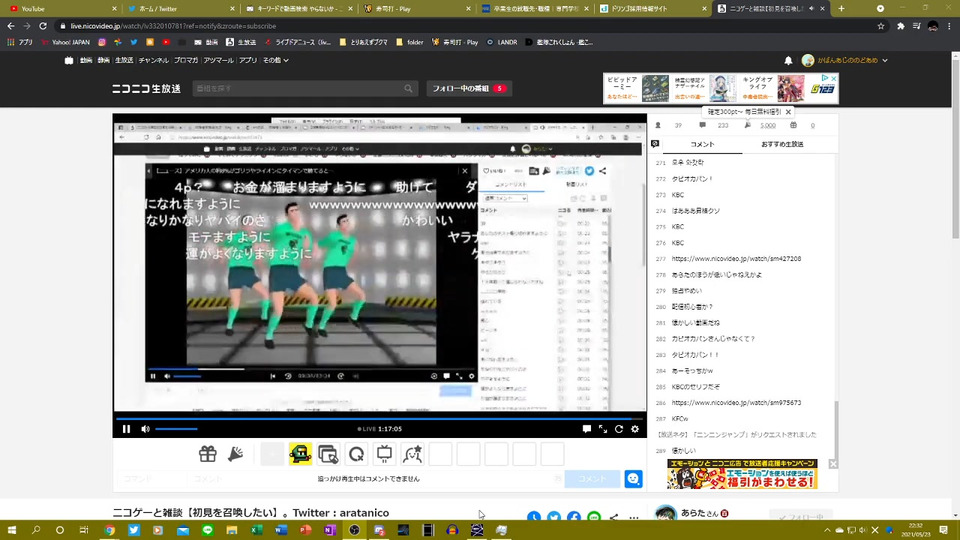This screenshot has width=960, height=540.
Task: Open the LANDR bookmark
Action: 502,42
